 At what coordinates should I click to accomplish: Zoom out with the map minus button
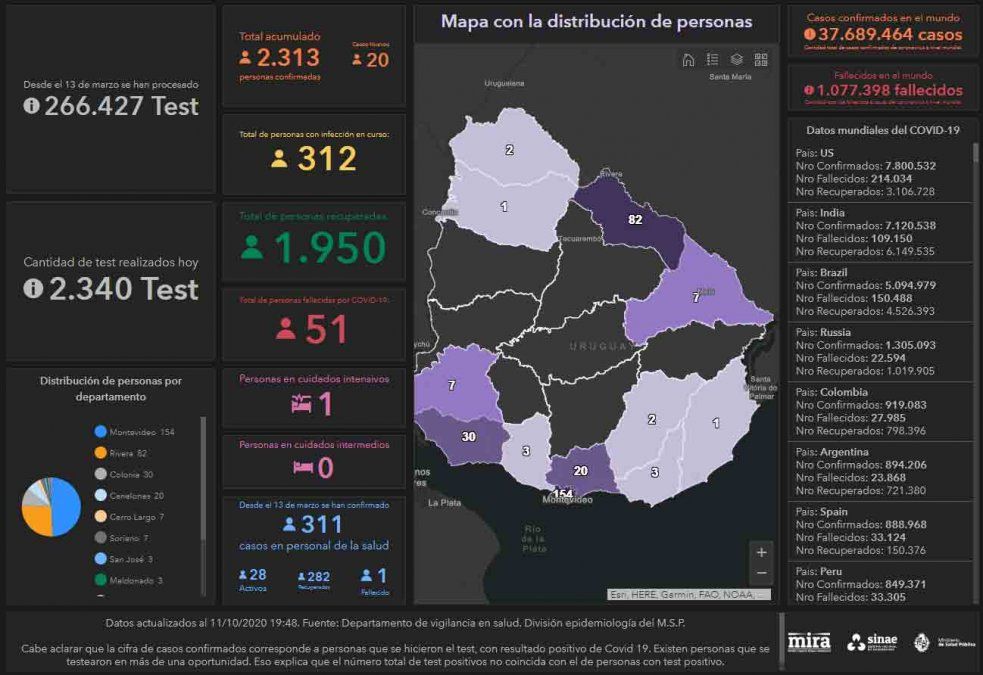click(761, 573)
